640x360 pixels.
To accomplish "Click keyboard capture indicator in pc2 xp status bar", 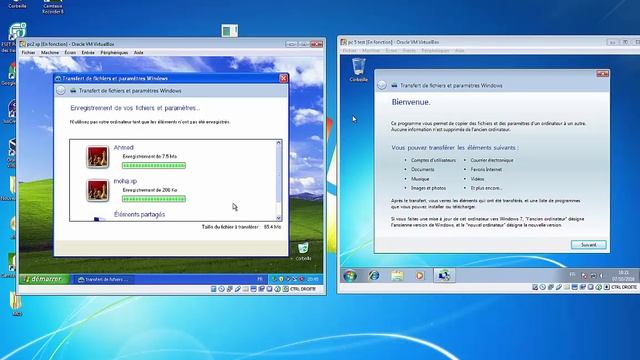I will pos(285,289).
